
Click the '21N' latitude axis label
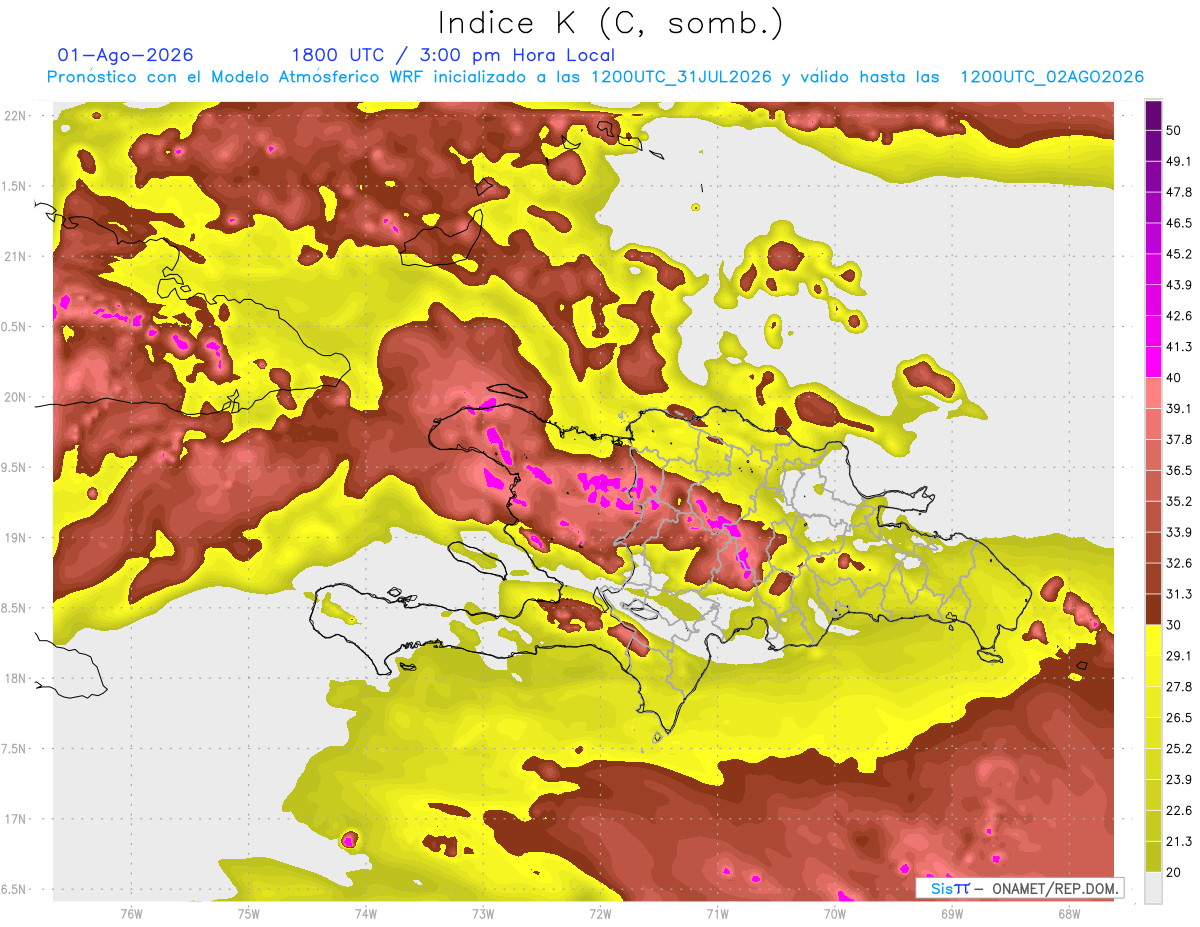(14, 256)
